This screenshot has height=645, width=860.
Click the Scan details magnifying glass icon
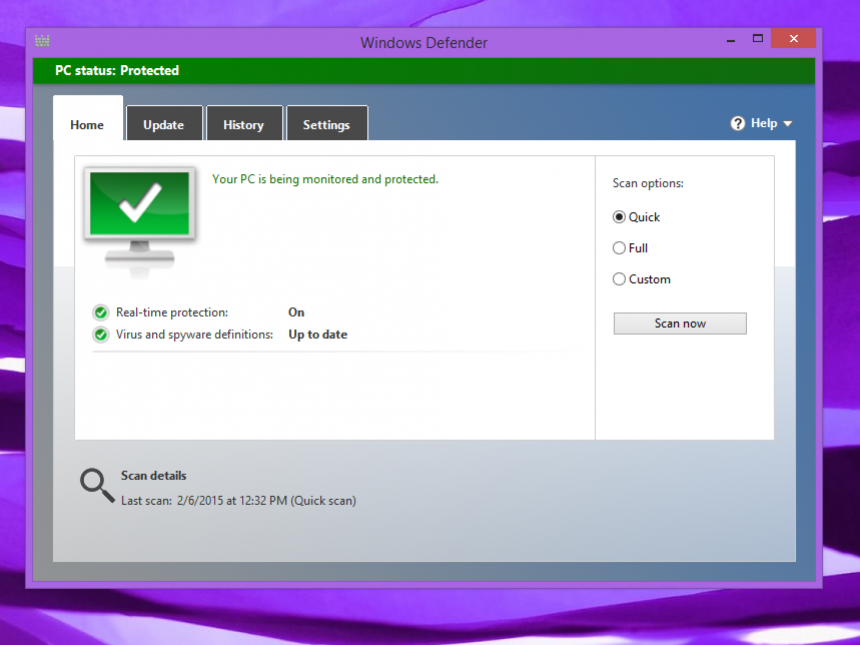coord(97,485)
